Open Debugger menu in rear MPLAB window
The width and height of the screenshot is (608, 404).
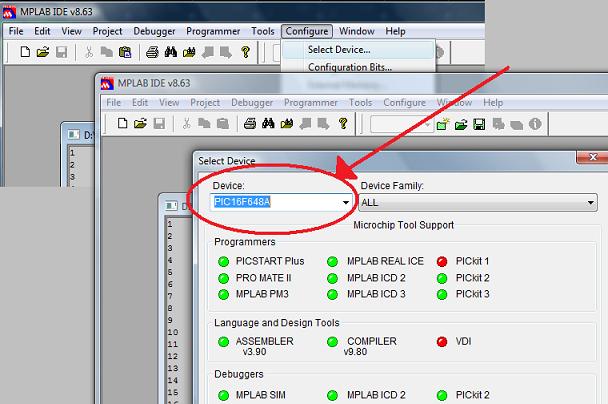tap(154, 31)
